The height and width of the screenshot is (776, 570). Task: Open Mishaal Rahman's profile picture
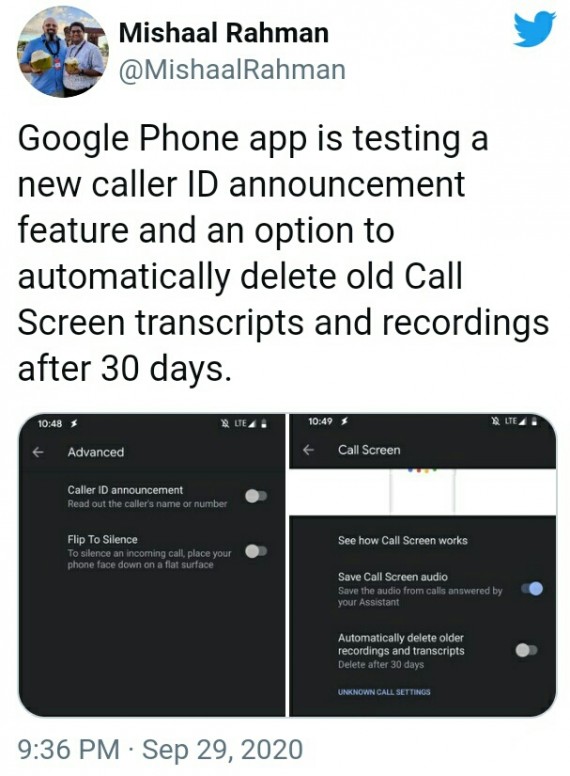(63, 51)
